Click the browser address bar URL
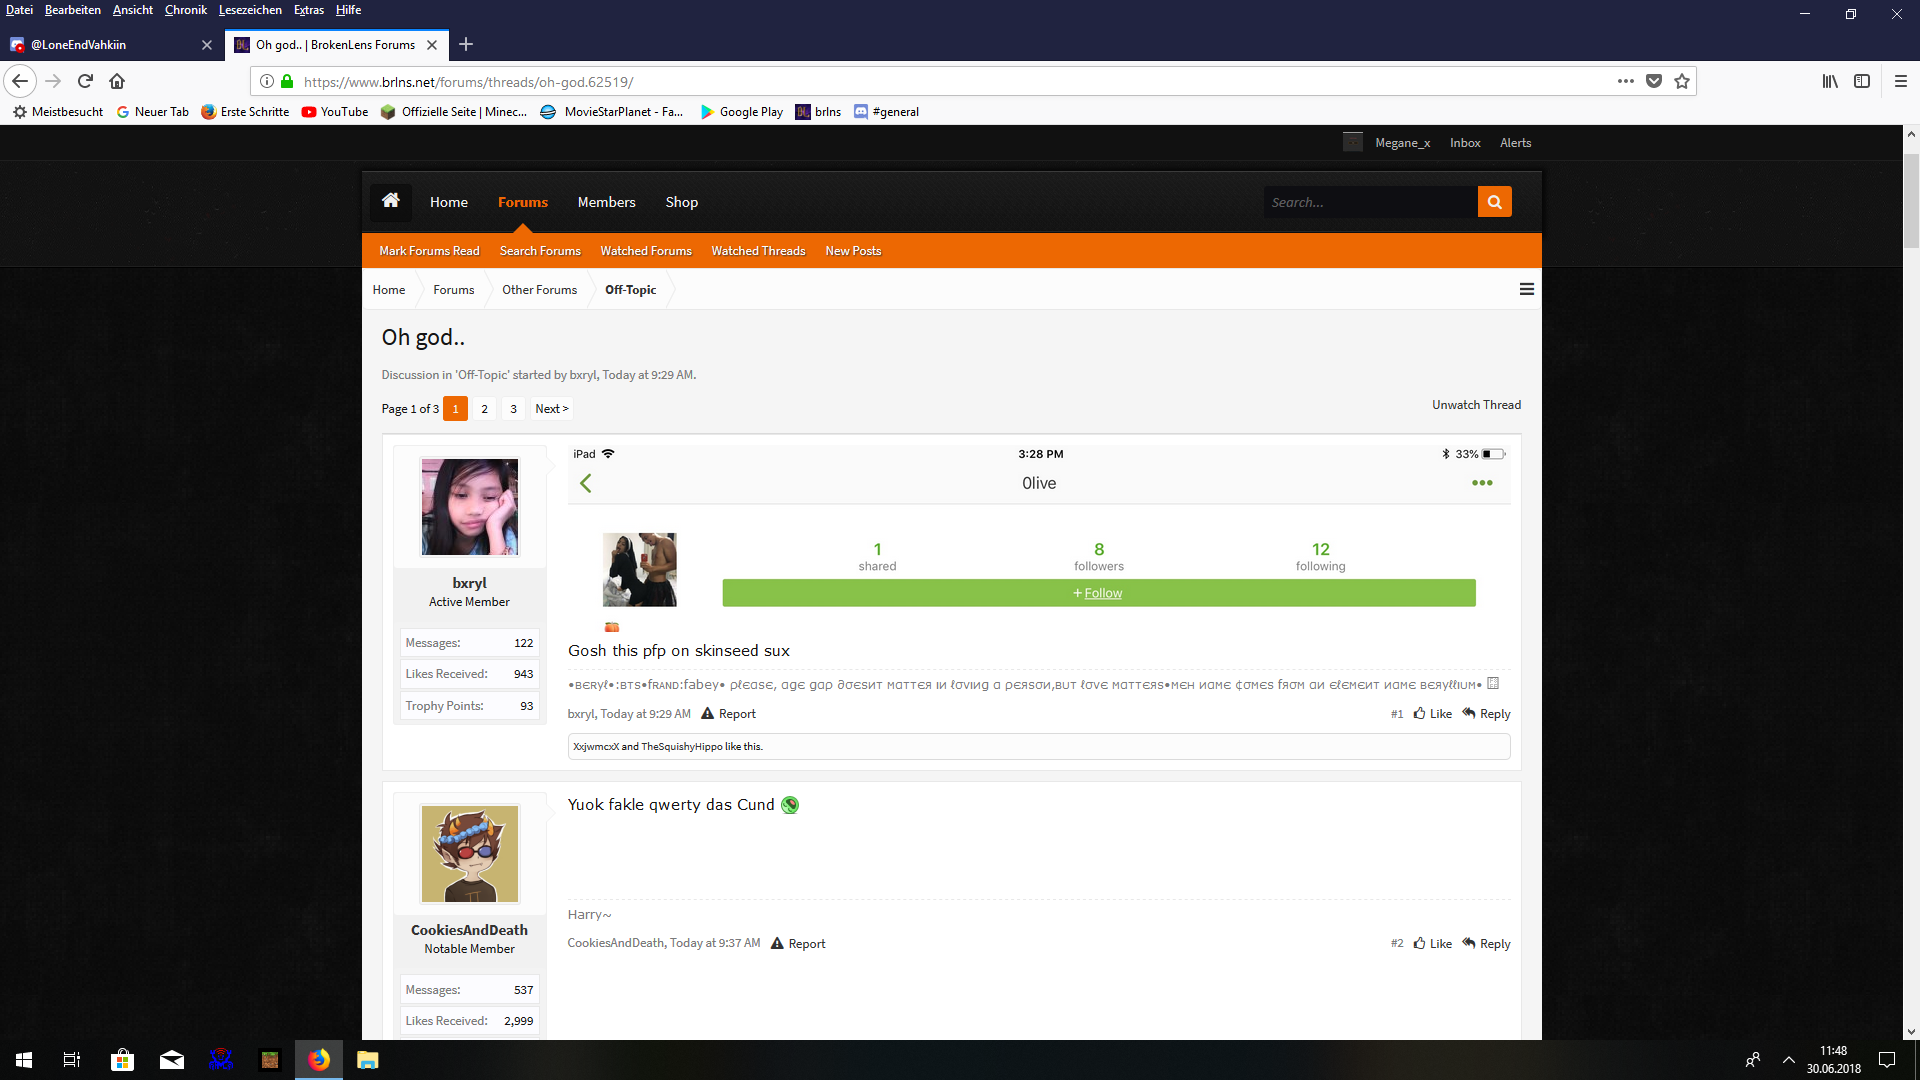This screenshot has height=1080, width=1920. (468, 82)
